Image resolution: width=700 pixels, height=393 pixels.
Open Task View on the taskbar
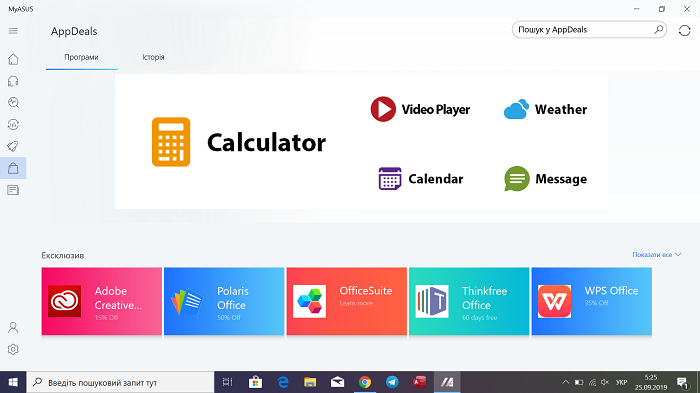click(x=228, y=382)
